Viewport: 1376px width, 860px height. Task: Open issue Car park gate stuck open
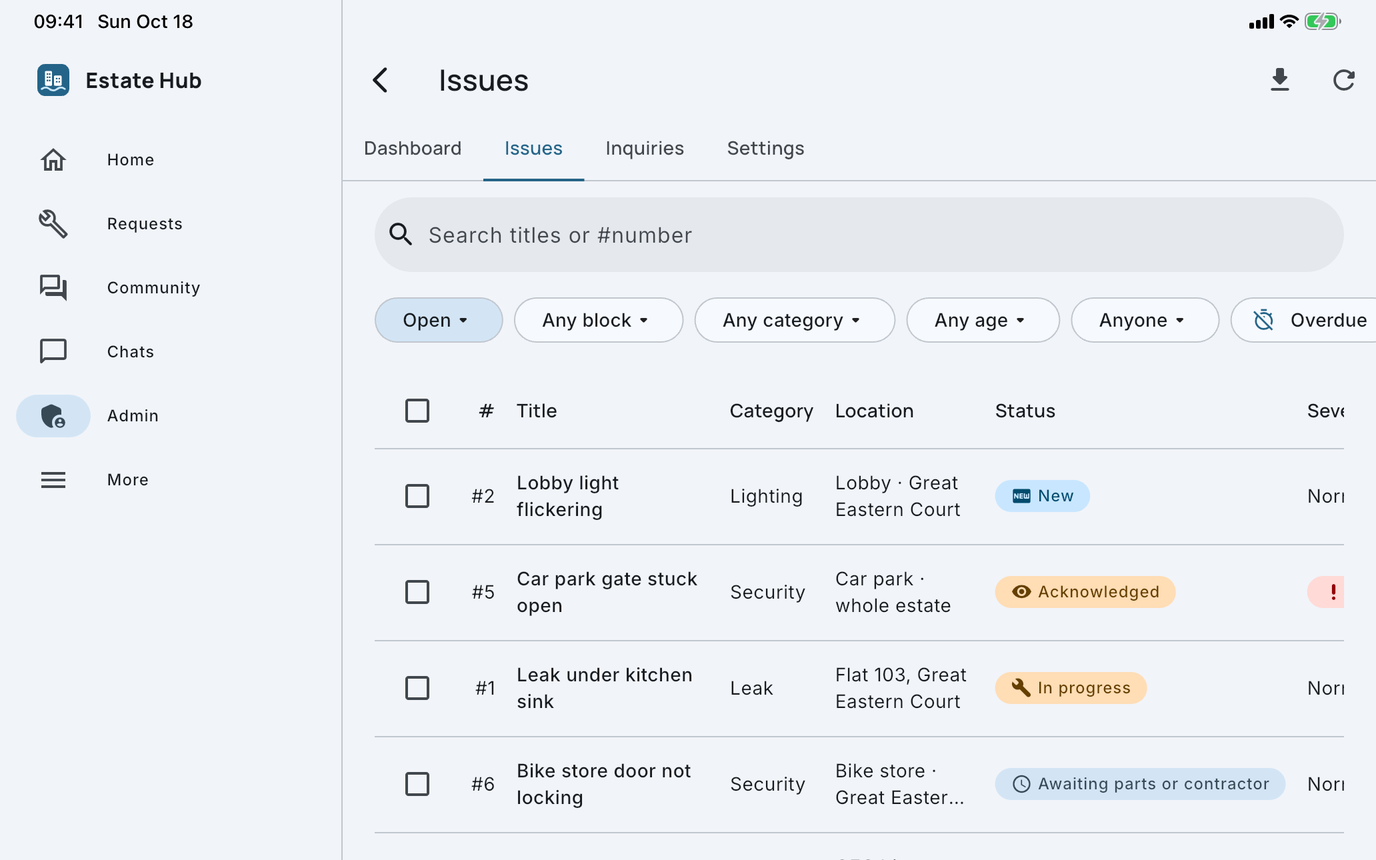607,592
